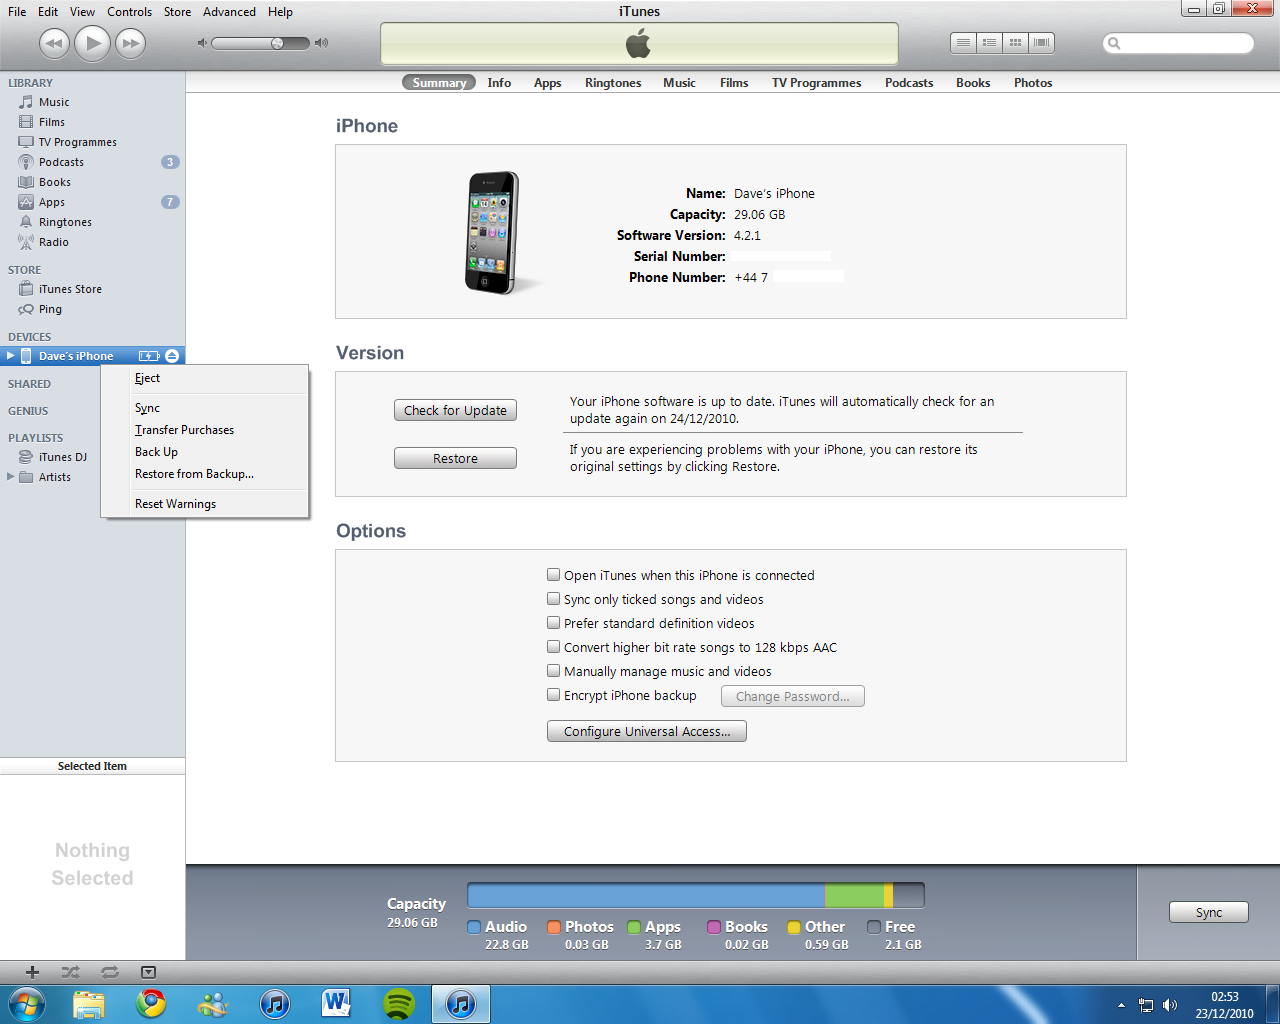1280x1024 pixels.
Task: Click the Restore button
Action: coord(455,458)
